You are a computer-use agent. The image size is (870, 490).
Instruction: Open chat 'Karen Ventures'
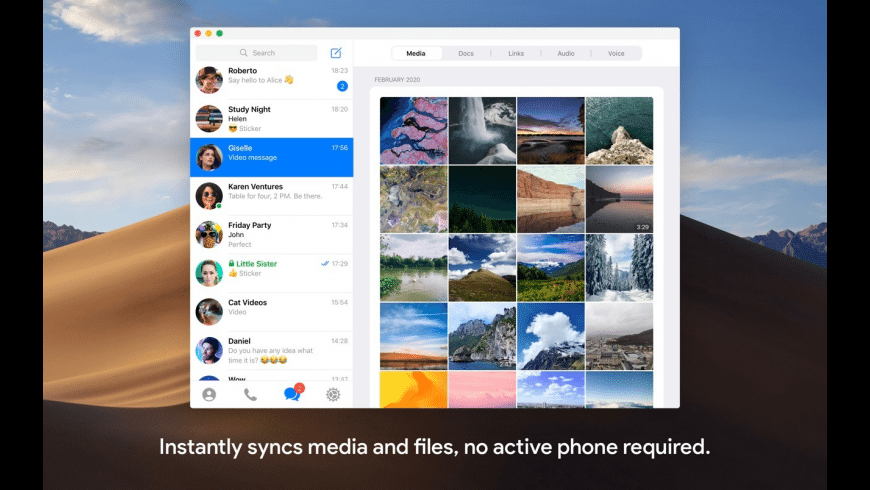272,196
